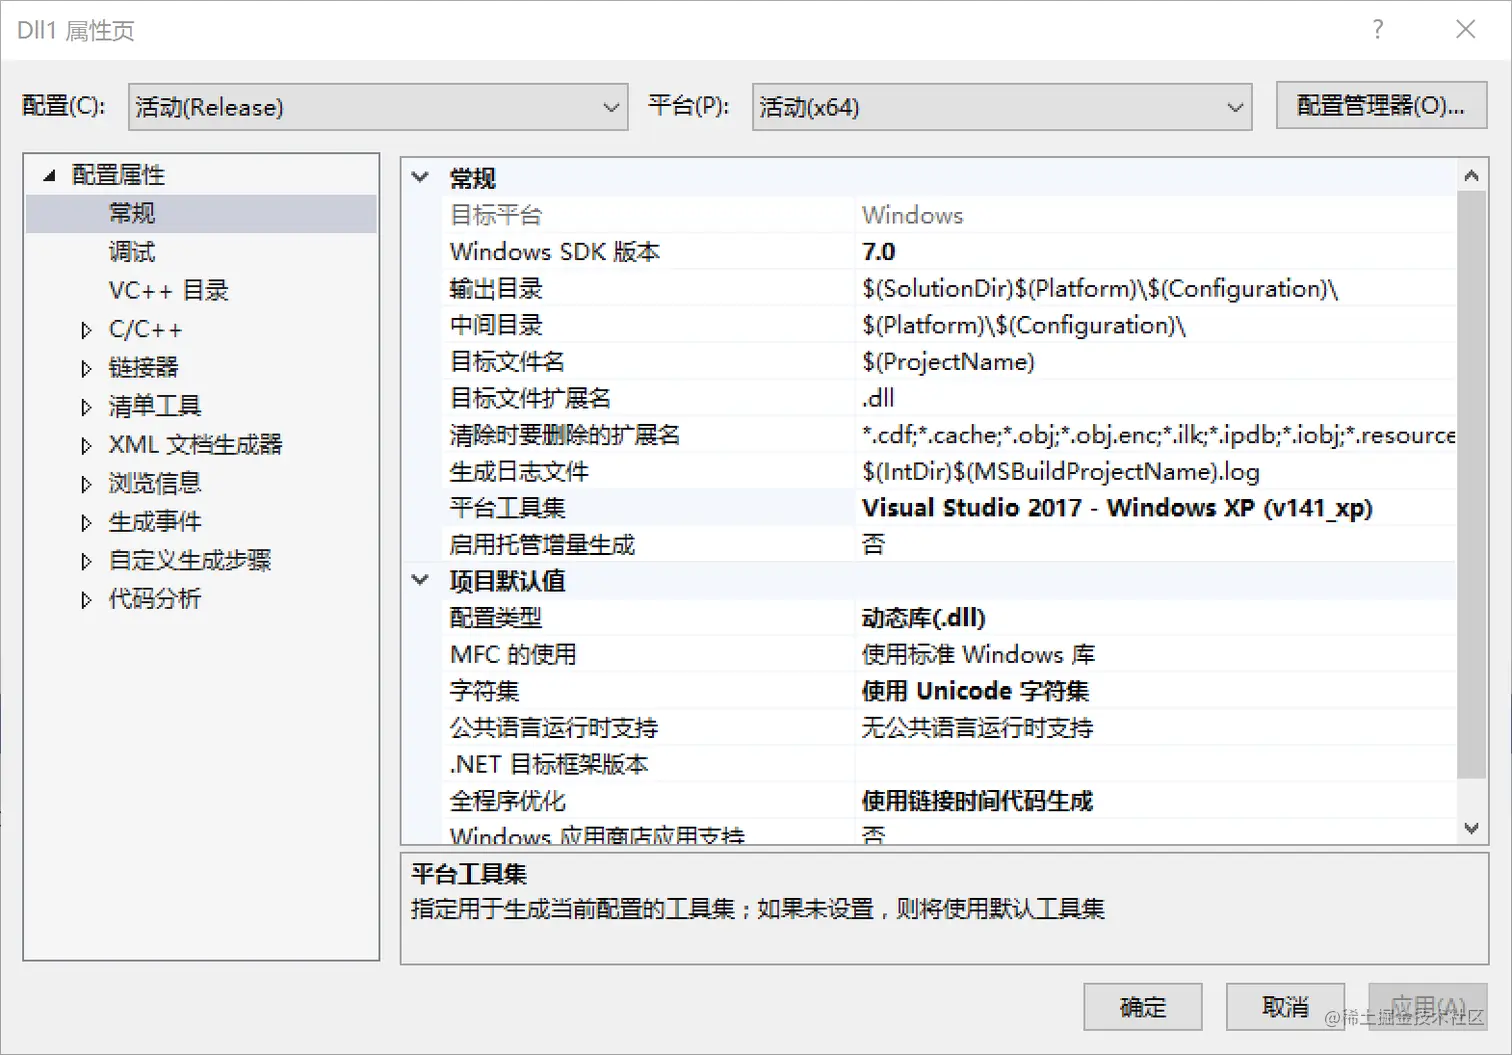This screenshot has height=1055, width=1512.
Task: Select the 平台工具集 property row
Action: click(507, 508)
